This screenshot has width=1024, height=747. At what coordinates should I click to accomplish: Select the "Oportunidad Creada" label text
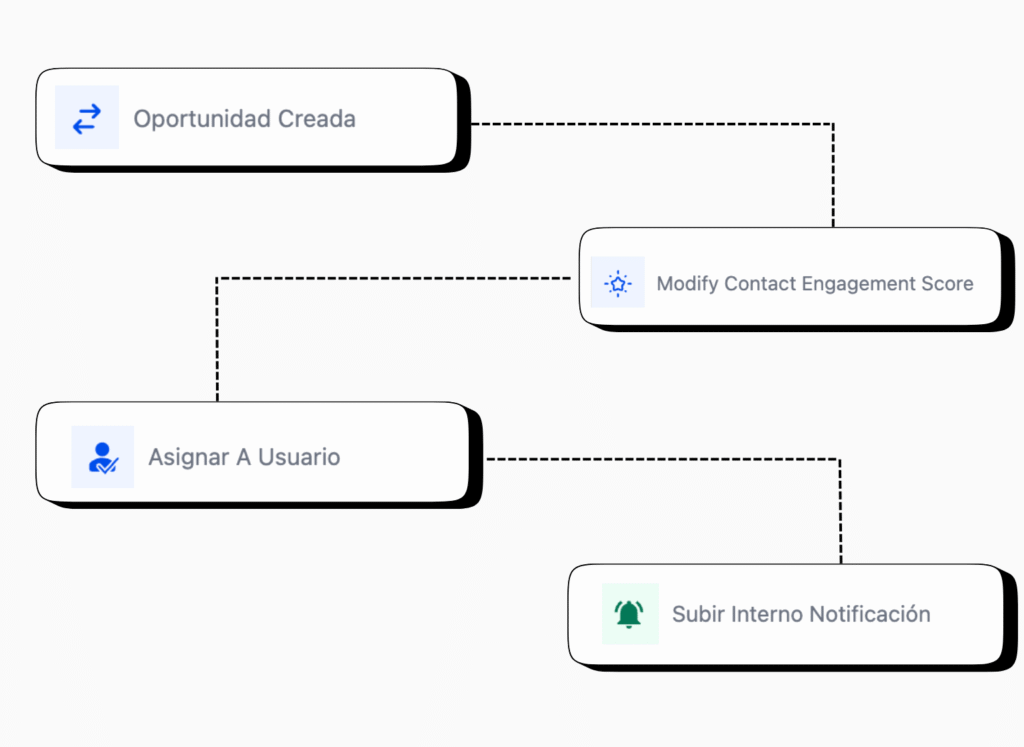[244, 119]
